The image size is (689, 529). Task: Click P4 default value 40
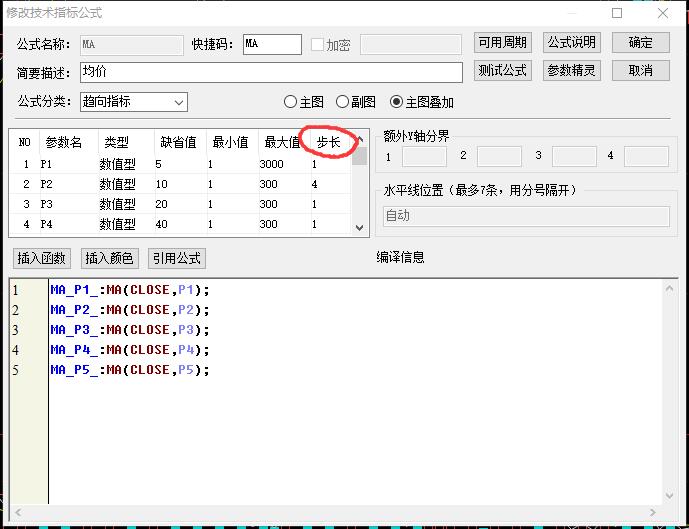(x=162, y=225)
